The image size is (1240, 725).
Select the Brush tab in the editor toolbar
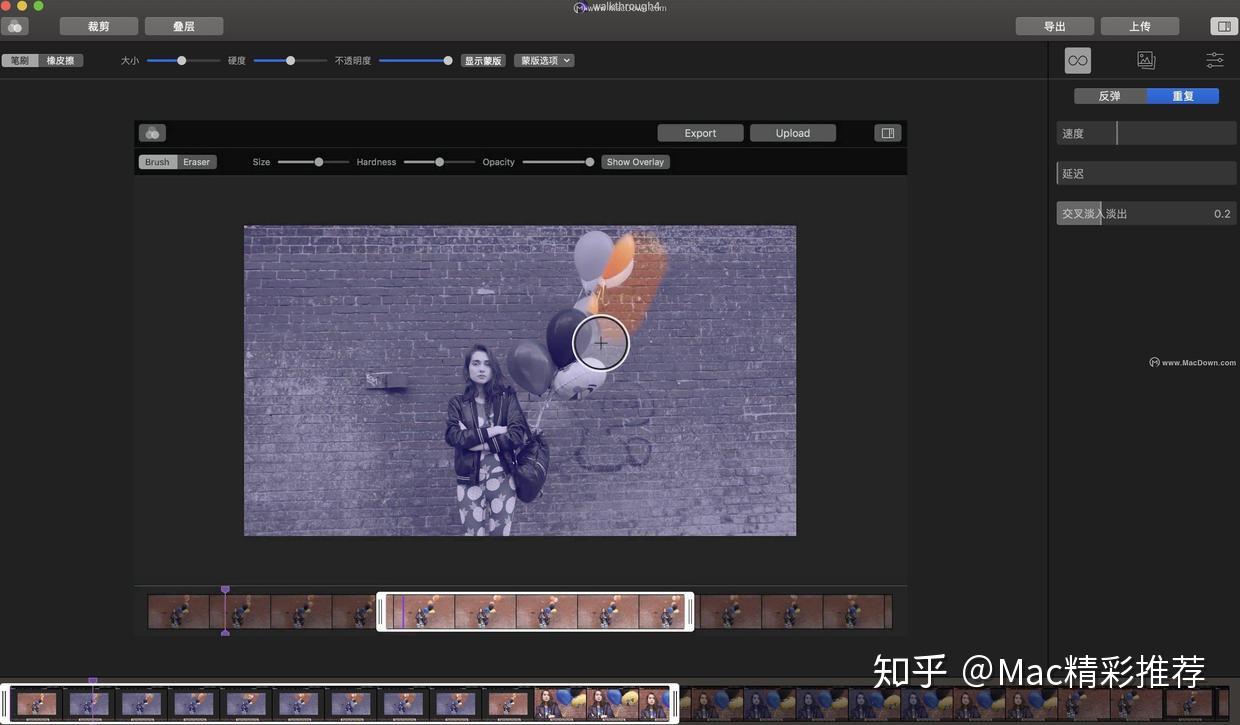pyautogui.click(x=156, y=161)
